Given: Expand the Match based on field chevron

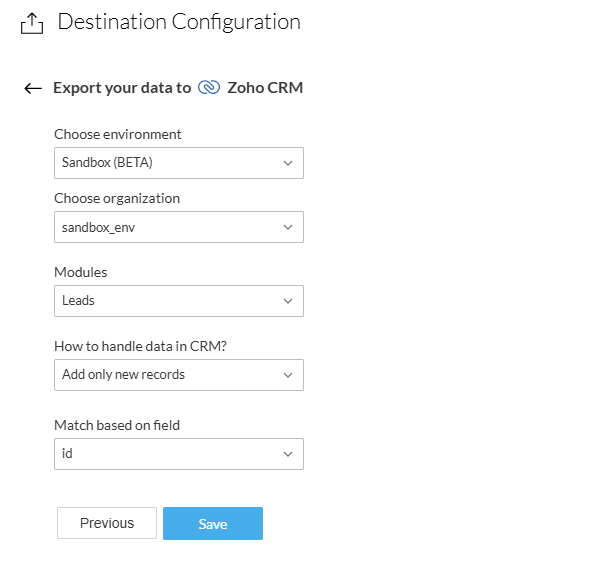Looking at the screenshot, I should coord(288,454).
